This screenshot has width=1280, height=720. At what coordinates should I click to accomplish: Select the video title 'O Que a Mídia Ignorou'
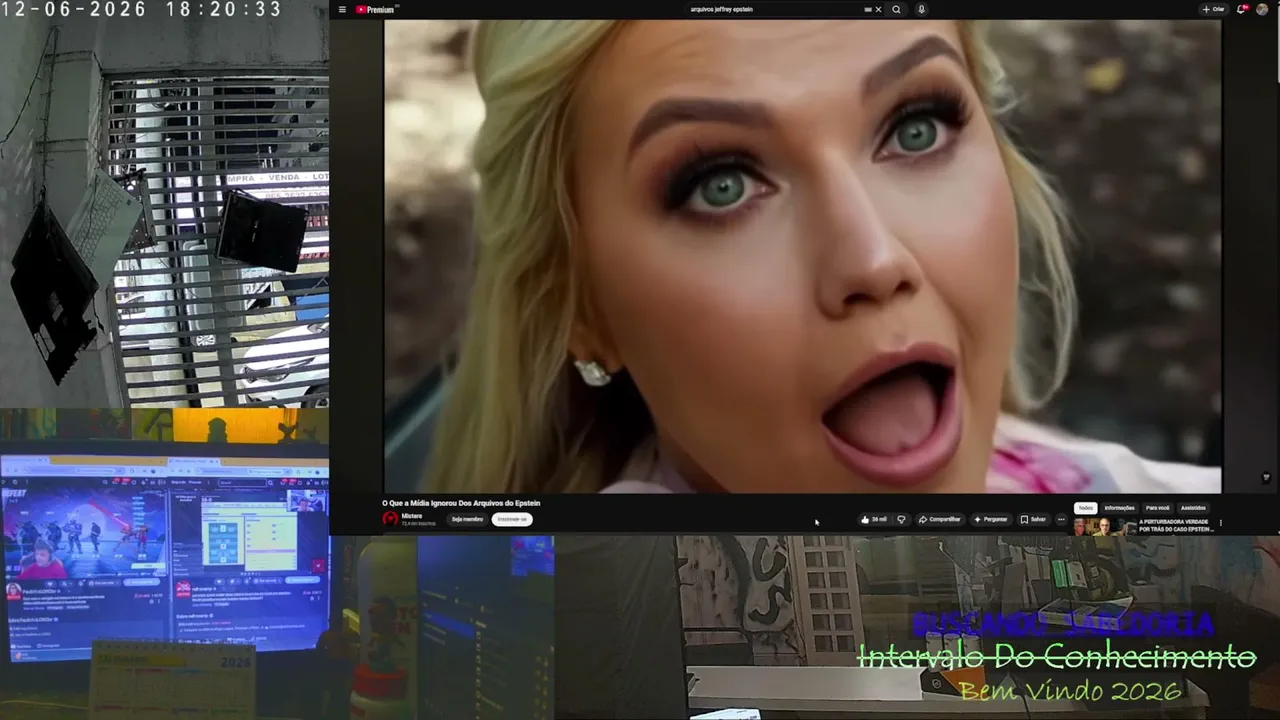461,503
